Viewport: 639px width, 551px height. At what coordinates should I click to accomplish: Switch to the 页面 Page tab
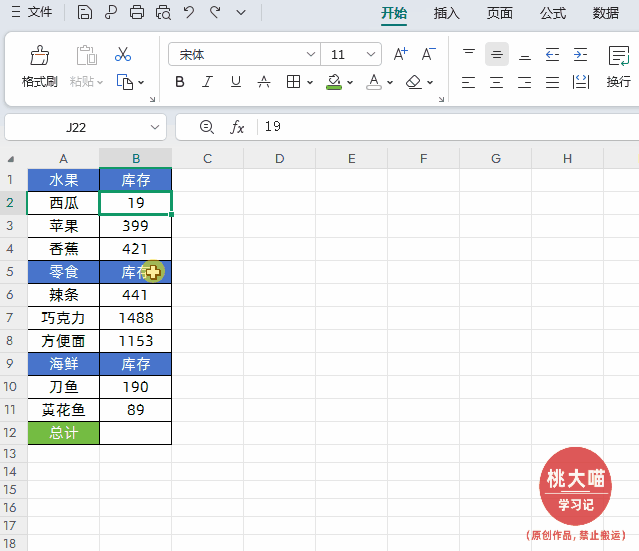tap(499, 13)
